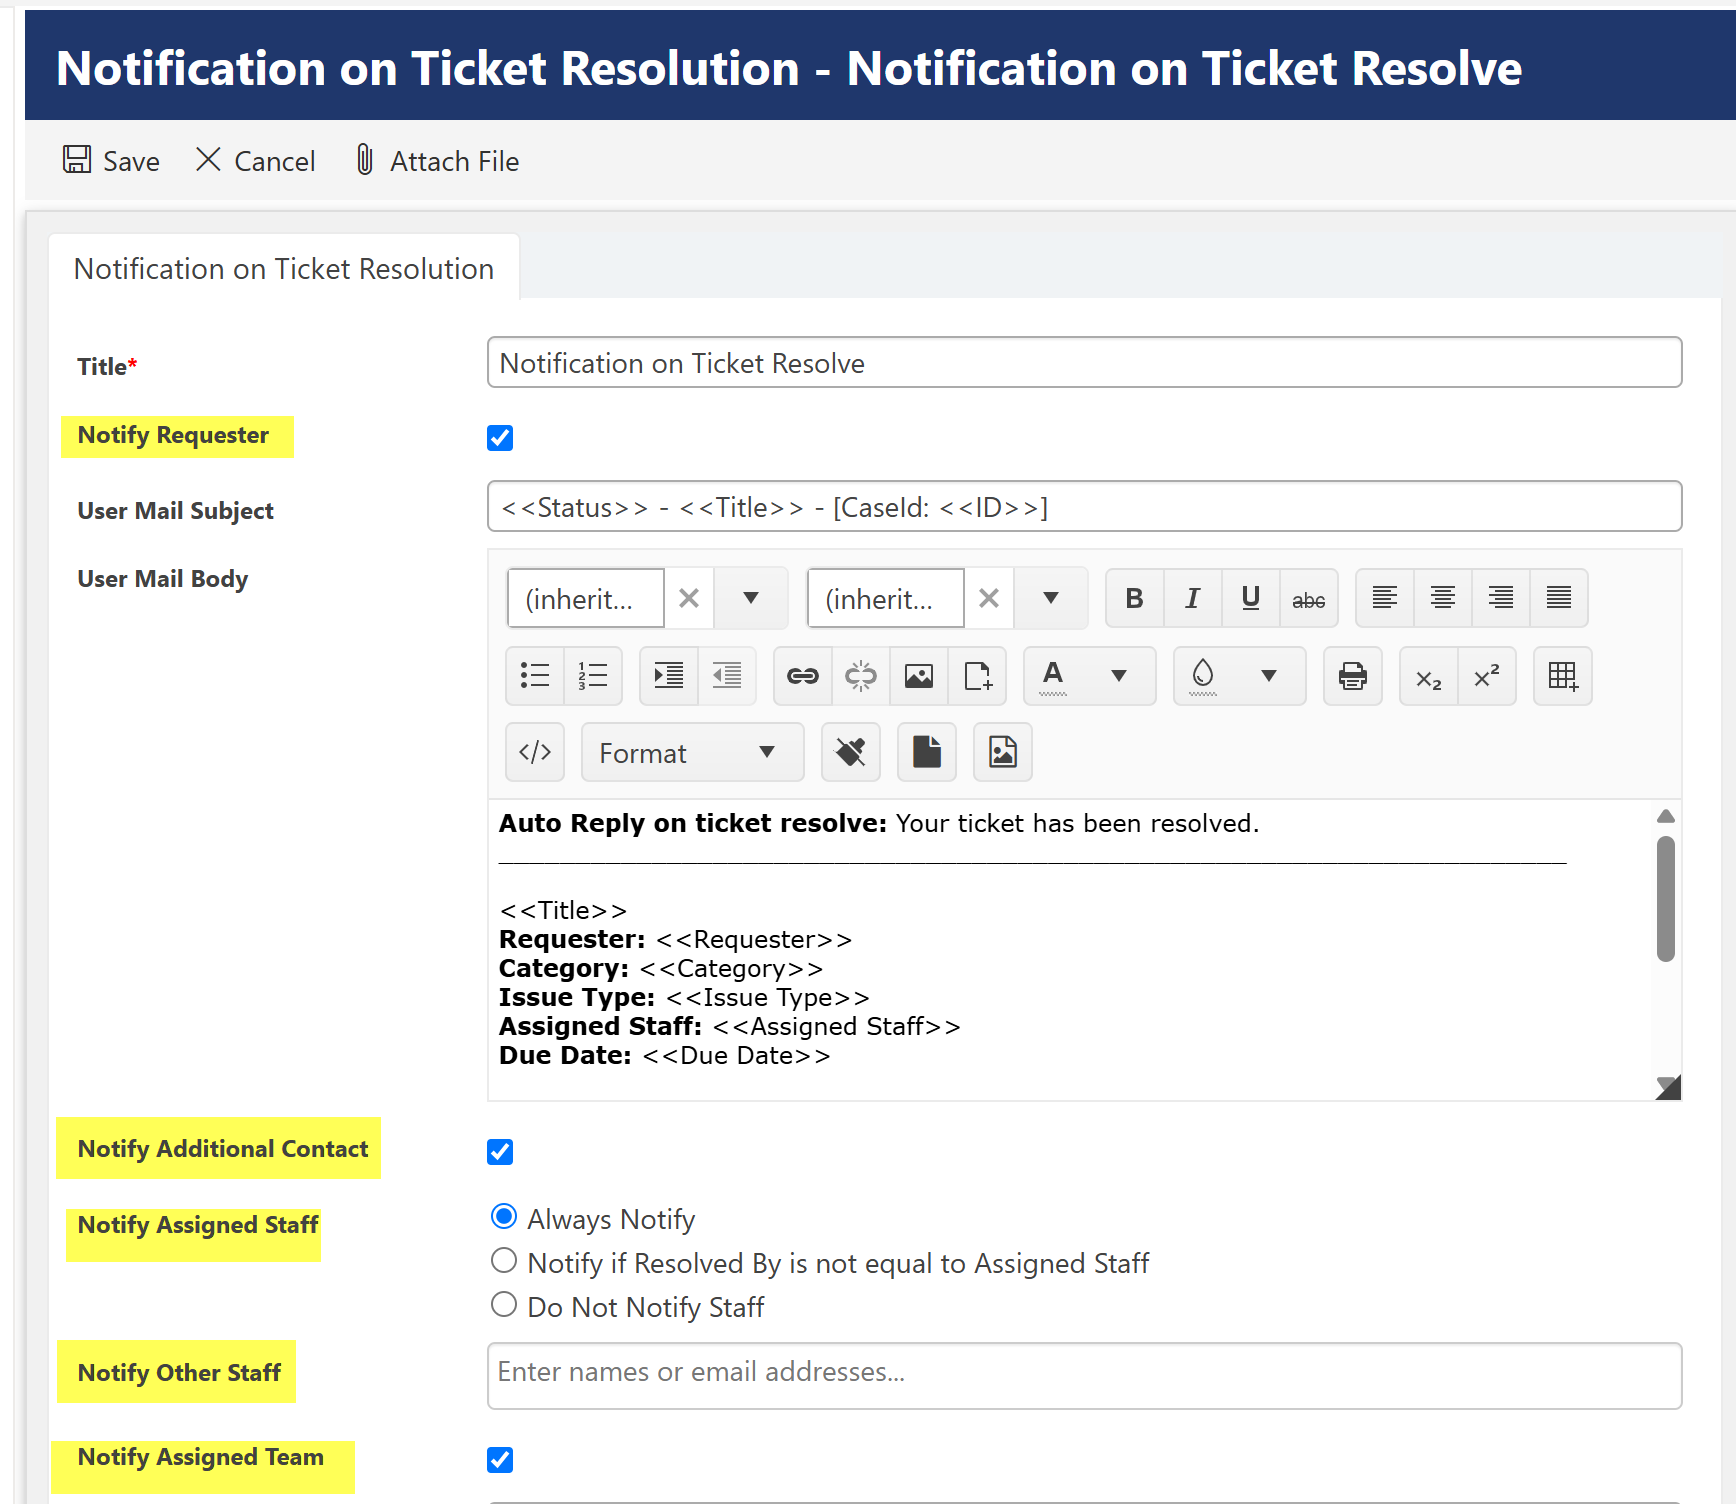Image resolution: width=1736 pixels, height=1504 pixels.
Task: Open the View HTML source tool
Action: point(535,752)
